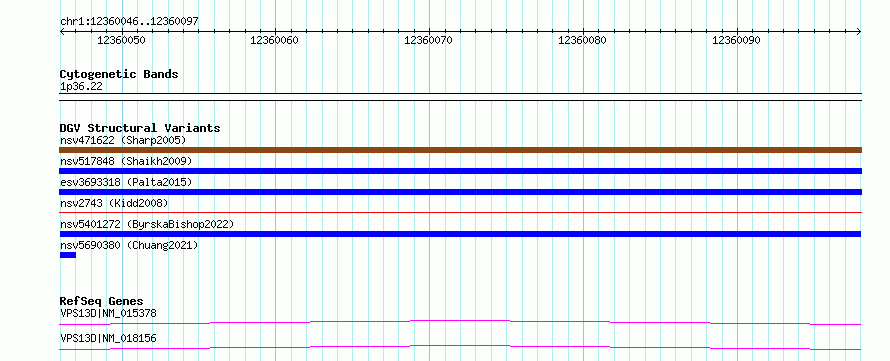Click the blue esv3693318 variant bar

pyautogui.click(x=460, y=192)
